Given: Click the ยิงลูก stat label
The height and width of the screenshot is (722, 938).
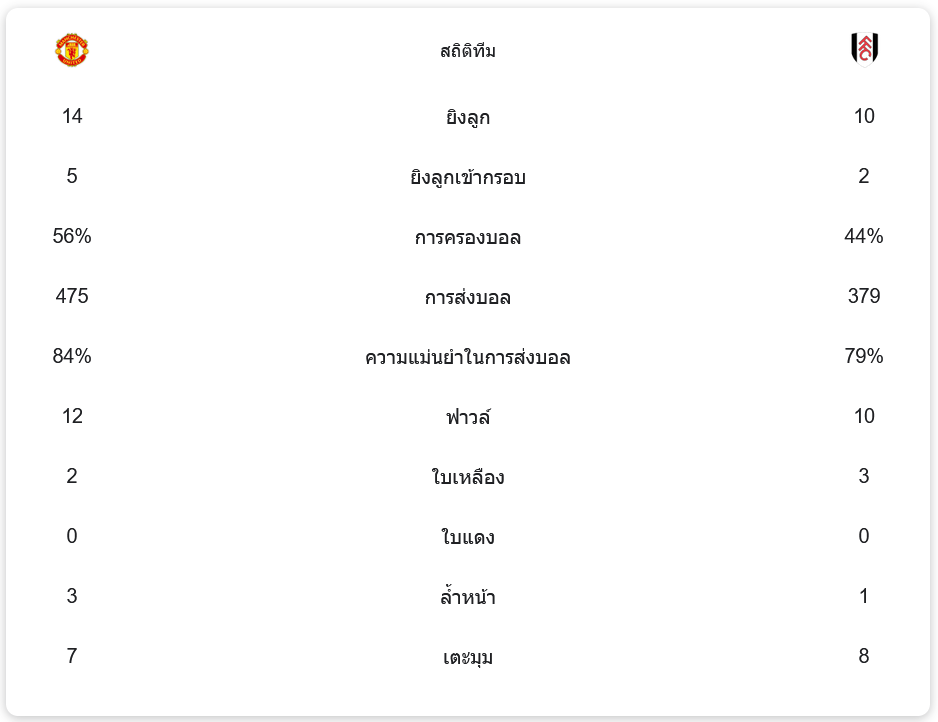Looking at the screenshot, I should click(468, 118).
